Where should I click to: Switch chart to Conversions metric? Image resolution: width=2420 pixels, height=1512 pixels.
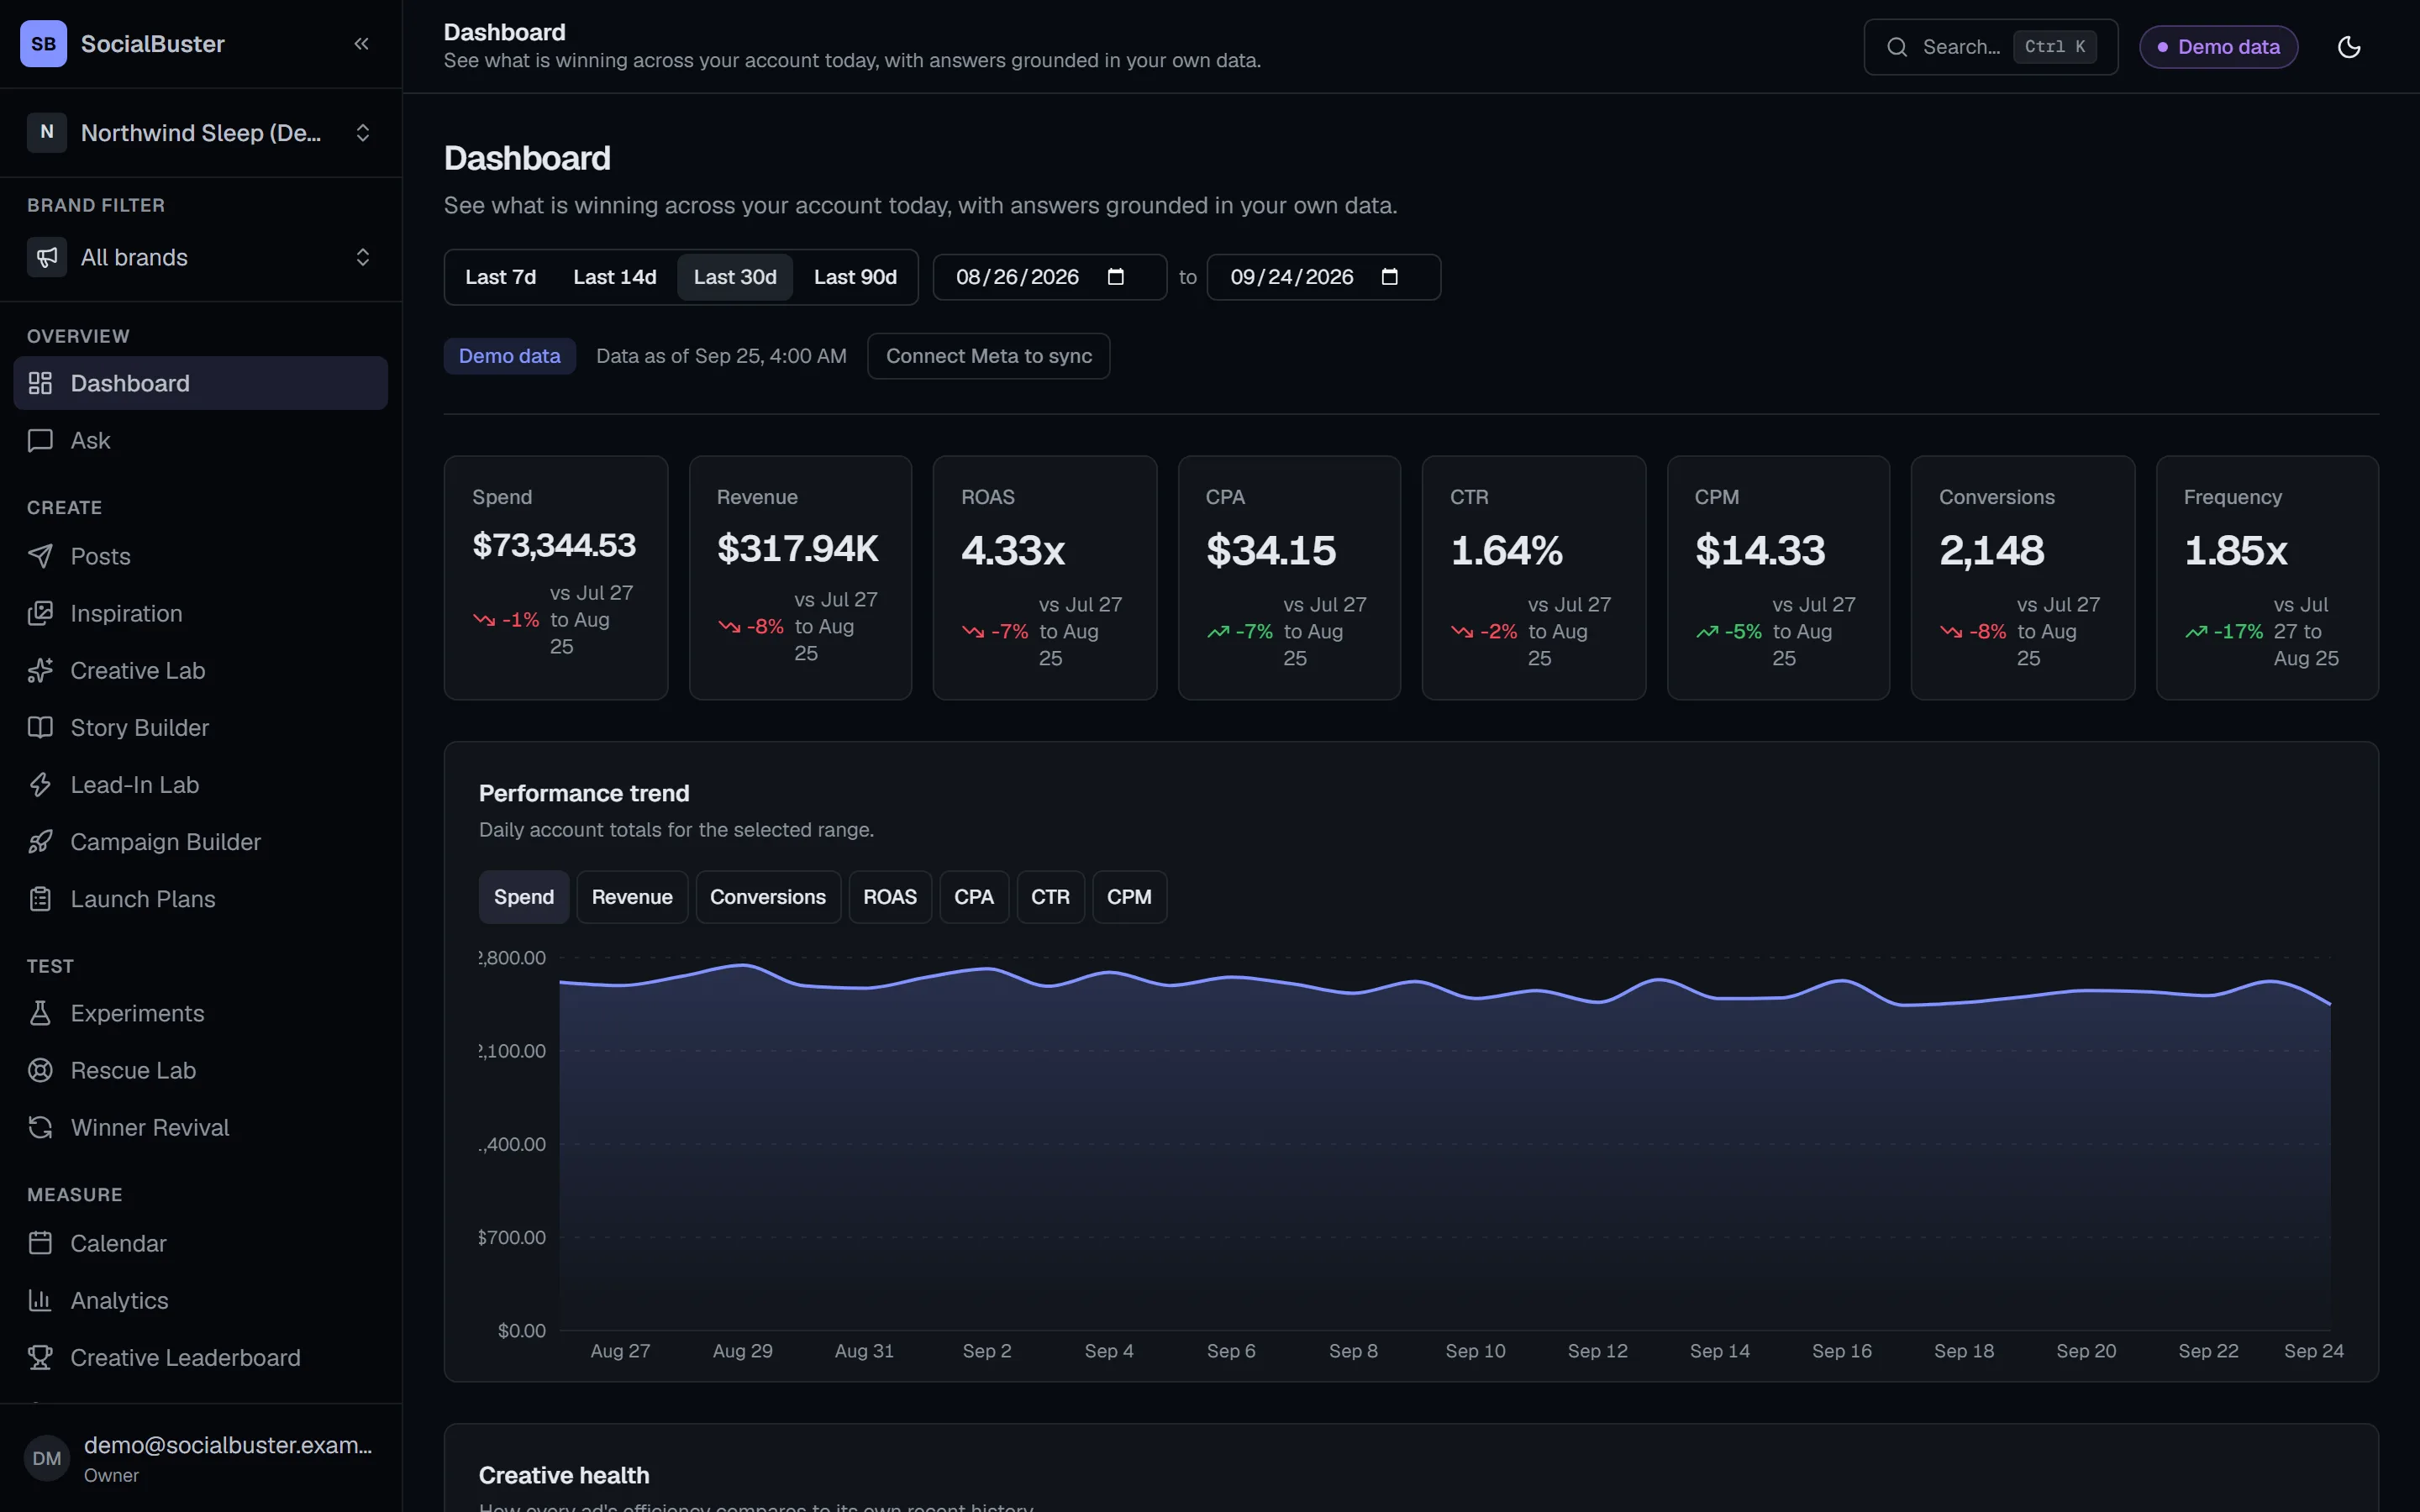(768, 897)
